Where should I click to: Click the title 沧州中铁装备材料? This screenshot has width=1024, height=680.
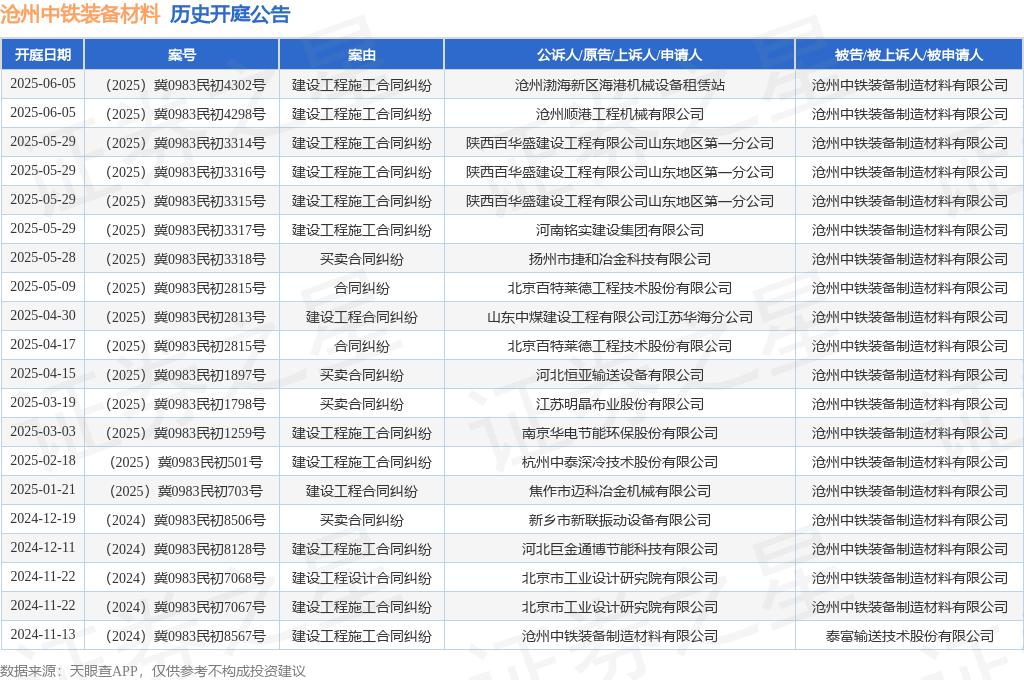click(80, 14)
